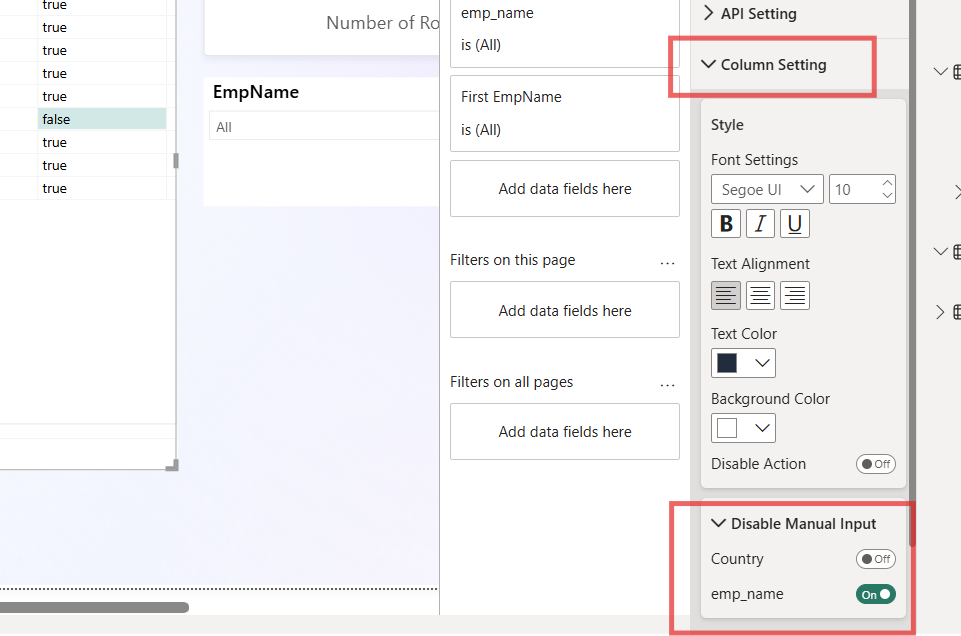This screenshot has height=636, width=961.
Task: Click the EmpName slicer All input box
Action: (324, 127)
